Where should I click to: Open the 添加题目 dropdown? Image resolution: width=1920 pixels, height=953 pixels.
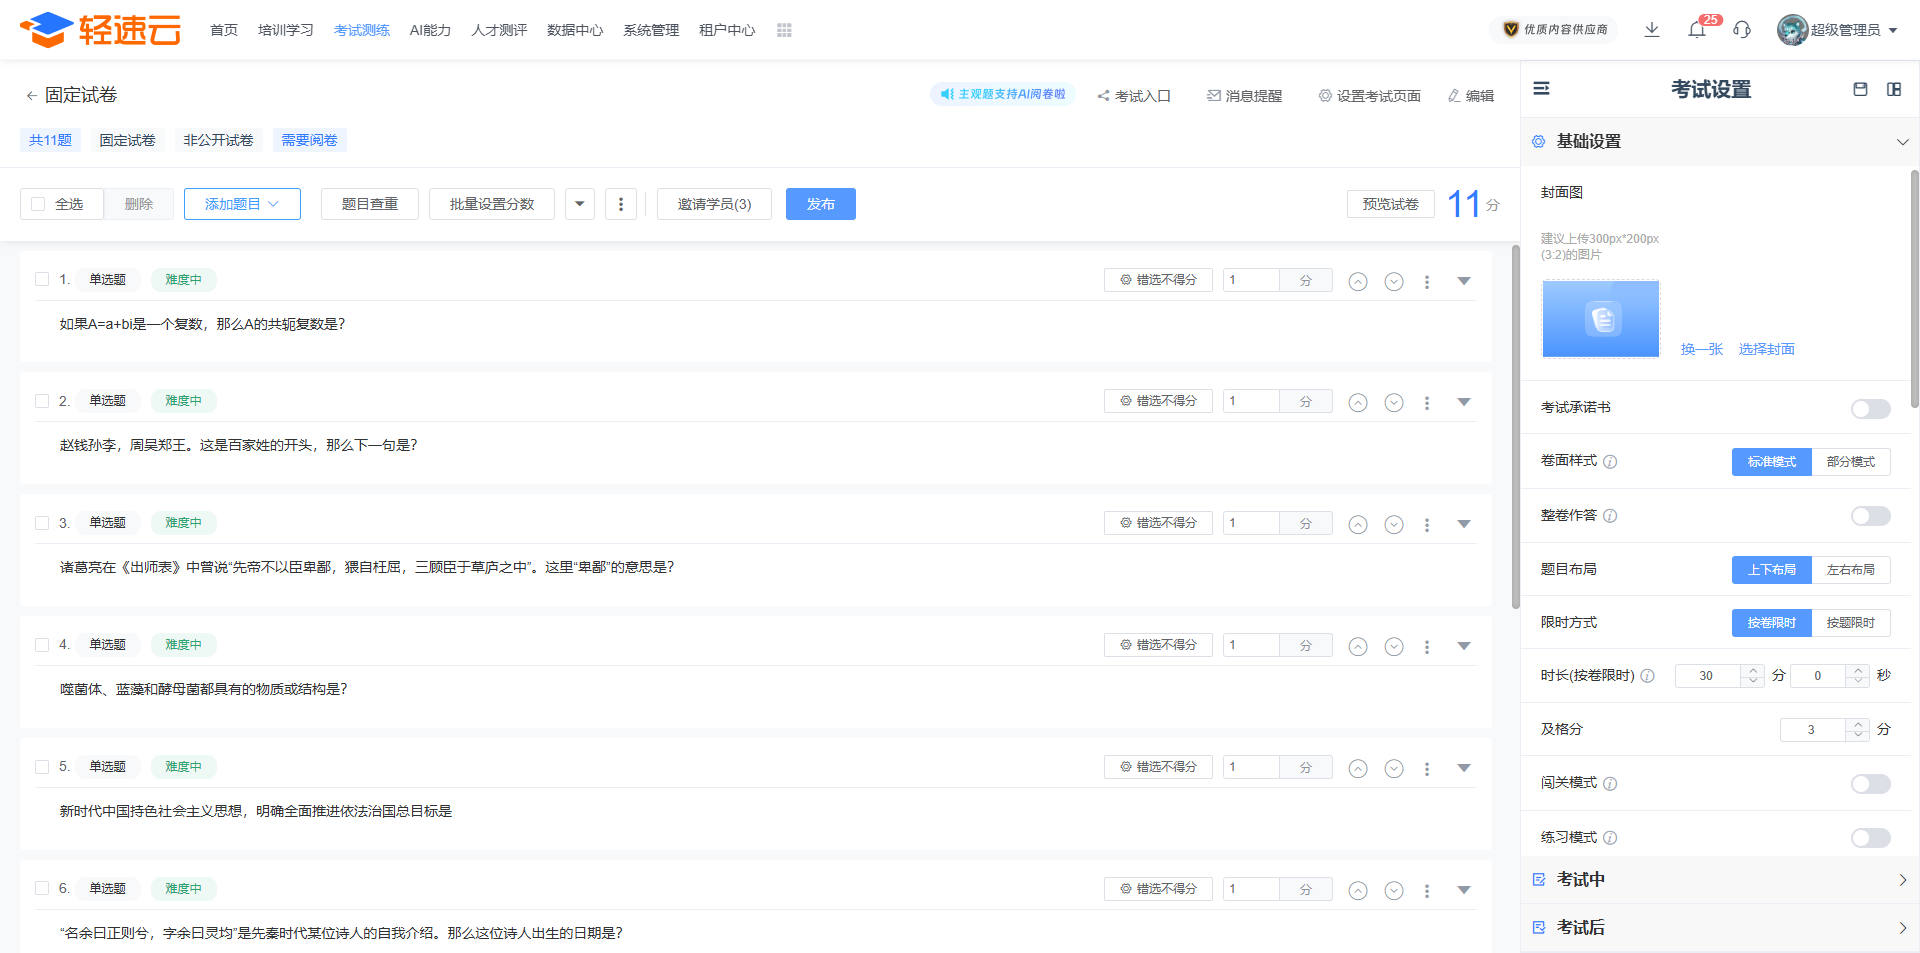point(242,204)
